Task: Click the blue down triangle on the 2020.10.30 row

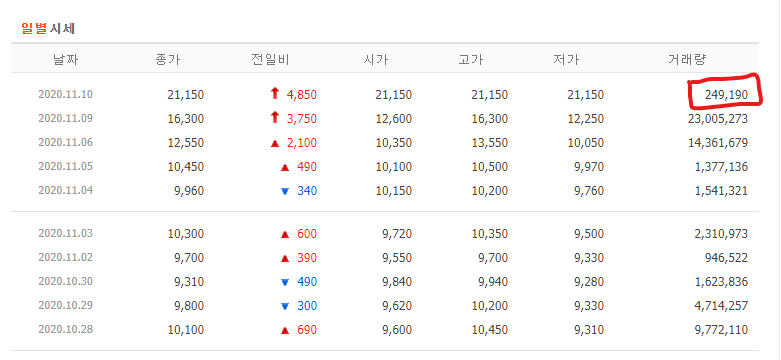Action: [285, 282]
